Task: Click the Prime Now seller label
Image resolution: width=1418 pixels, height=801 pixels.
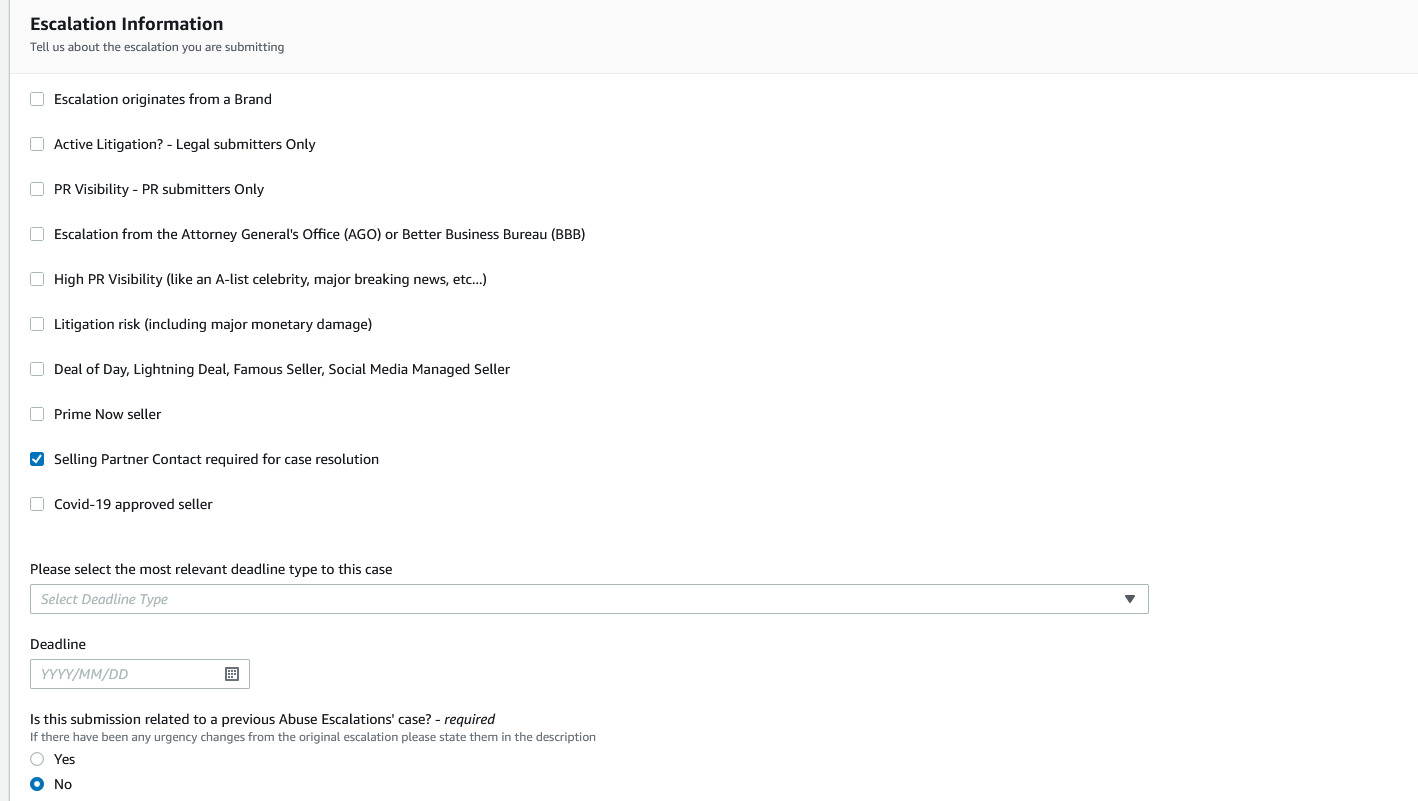Action: 107,414
